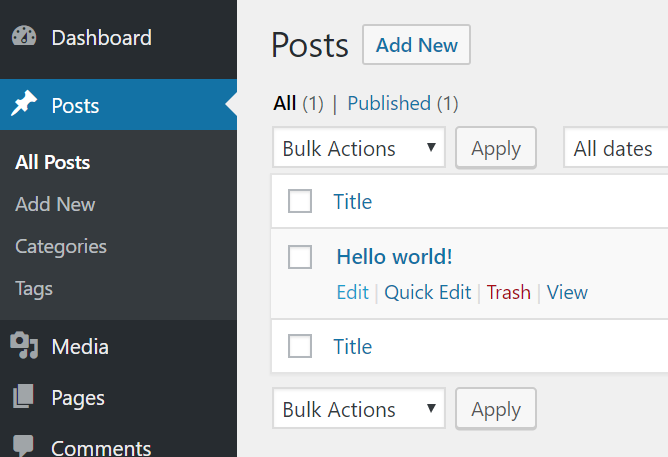Expand the All dates filter dropdown

pos(615,148)
